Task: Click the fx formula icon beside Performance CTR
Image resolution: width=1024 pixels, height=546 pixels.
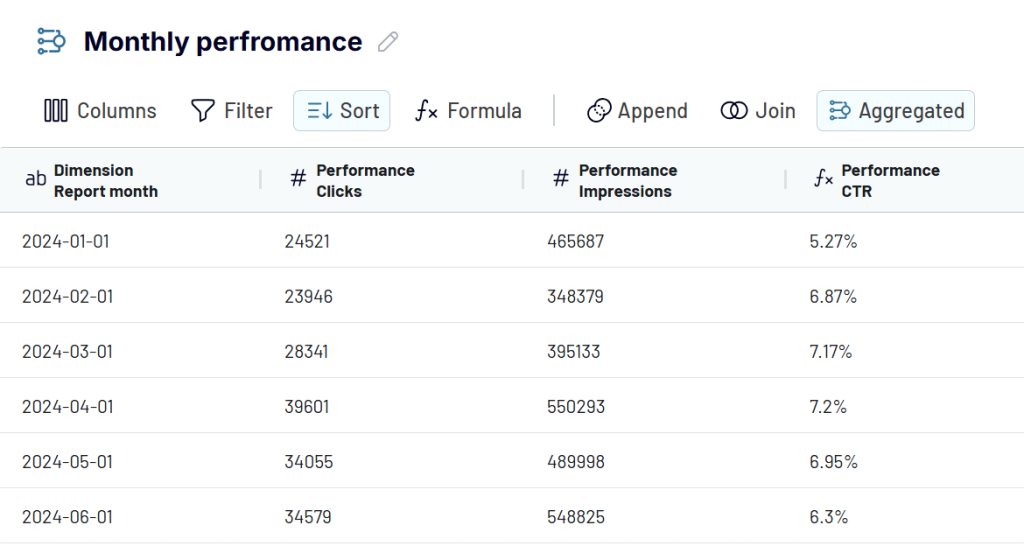Action: (824, 178)
